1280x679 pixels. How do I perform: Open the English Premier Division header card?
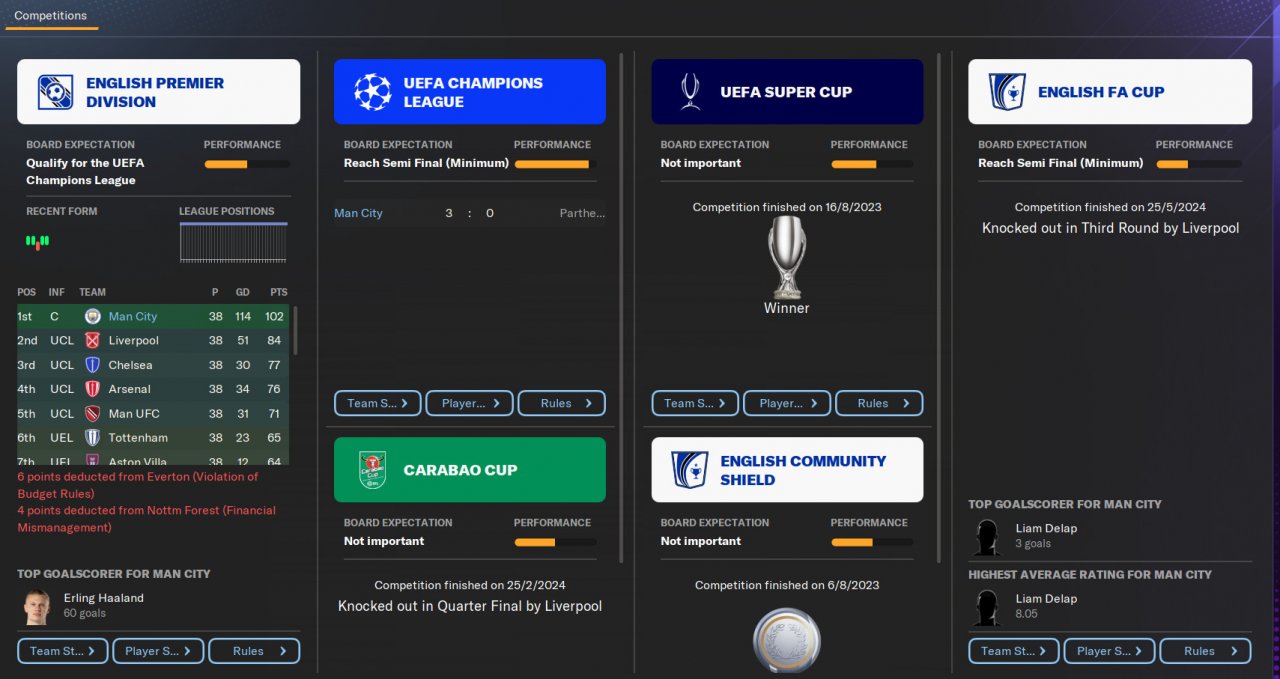tap(158, 92)
